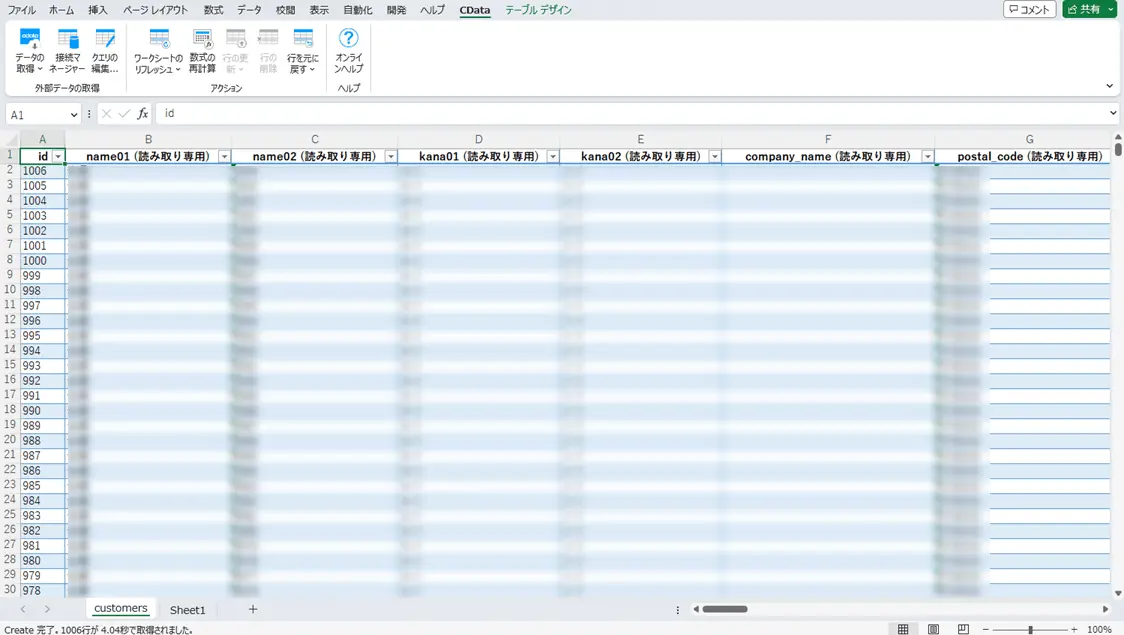The width and height of the screenshot is (1124, 635).
Task: Switch to Page Layout view
Action: (933, 629)
